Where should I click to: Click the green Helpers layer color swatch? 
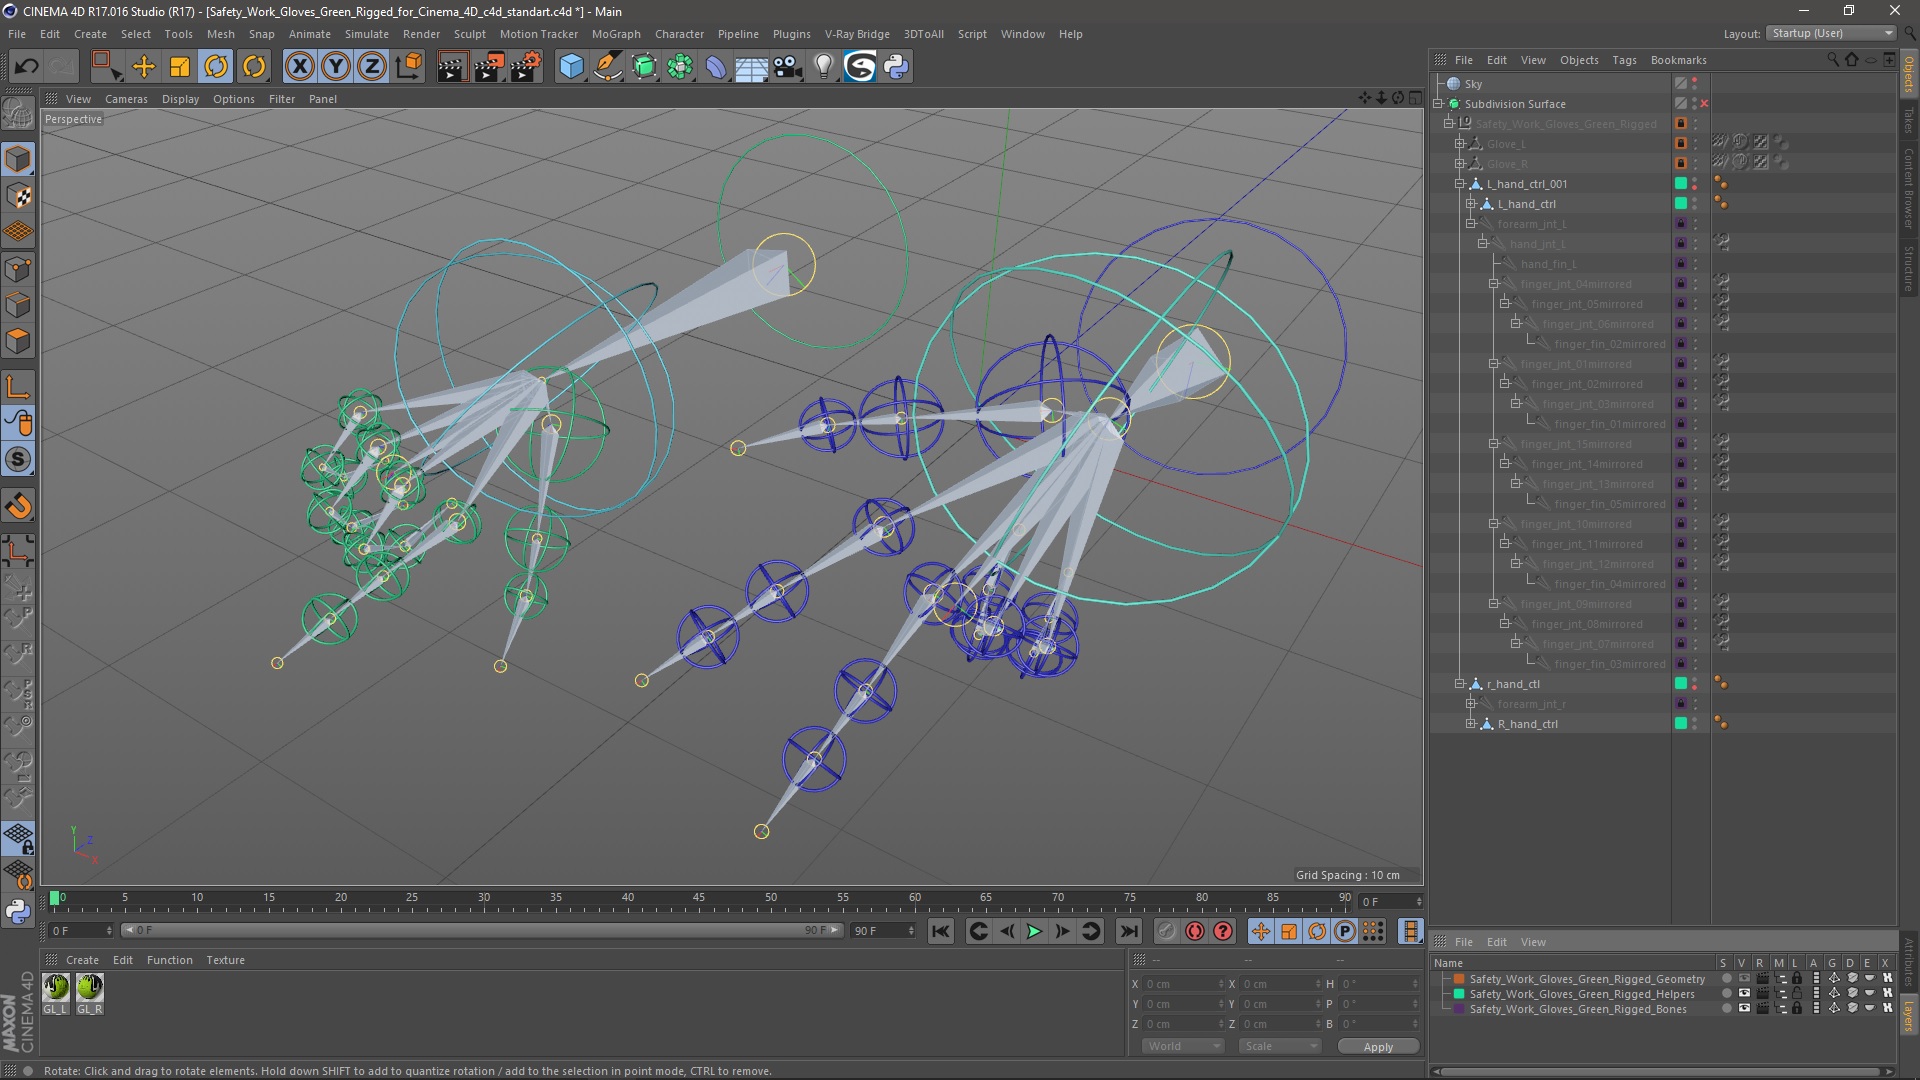(1459, 994)
